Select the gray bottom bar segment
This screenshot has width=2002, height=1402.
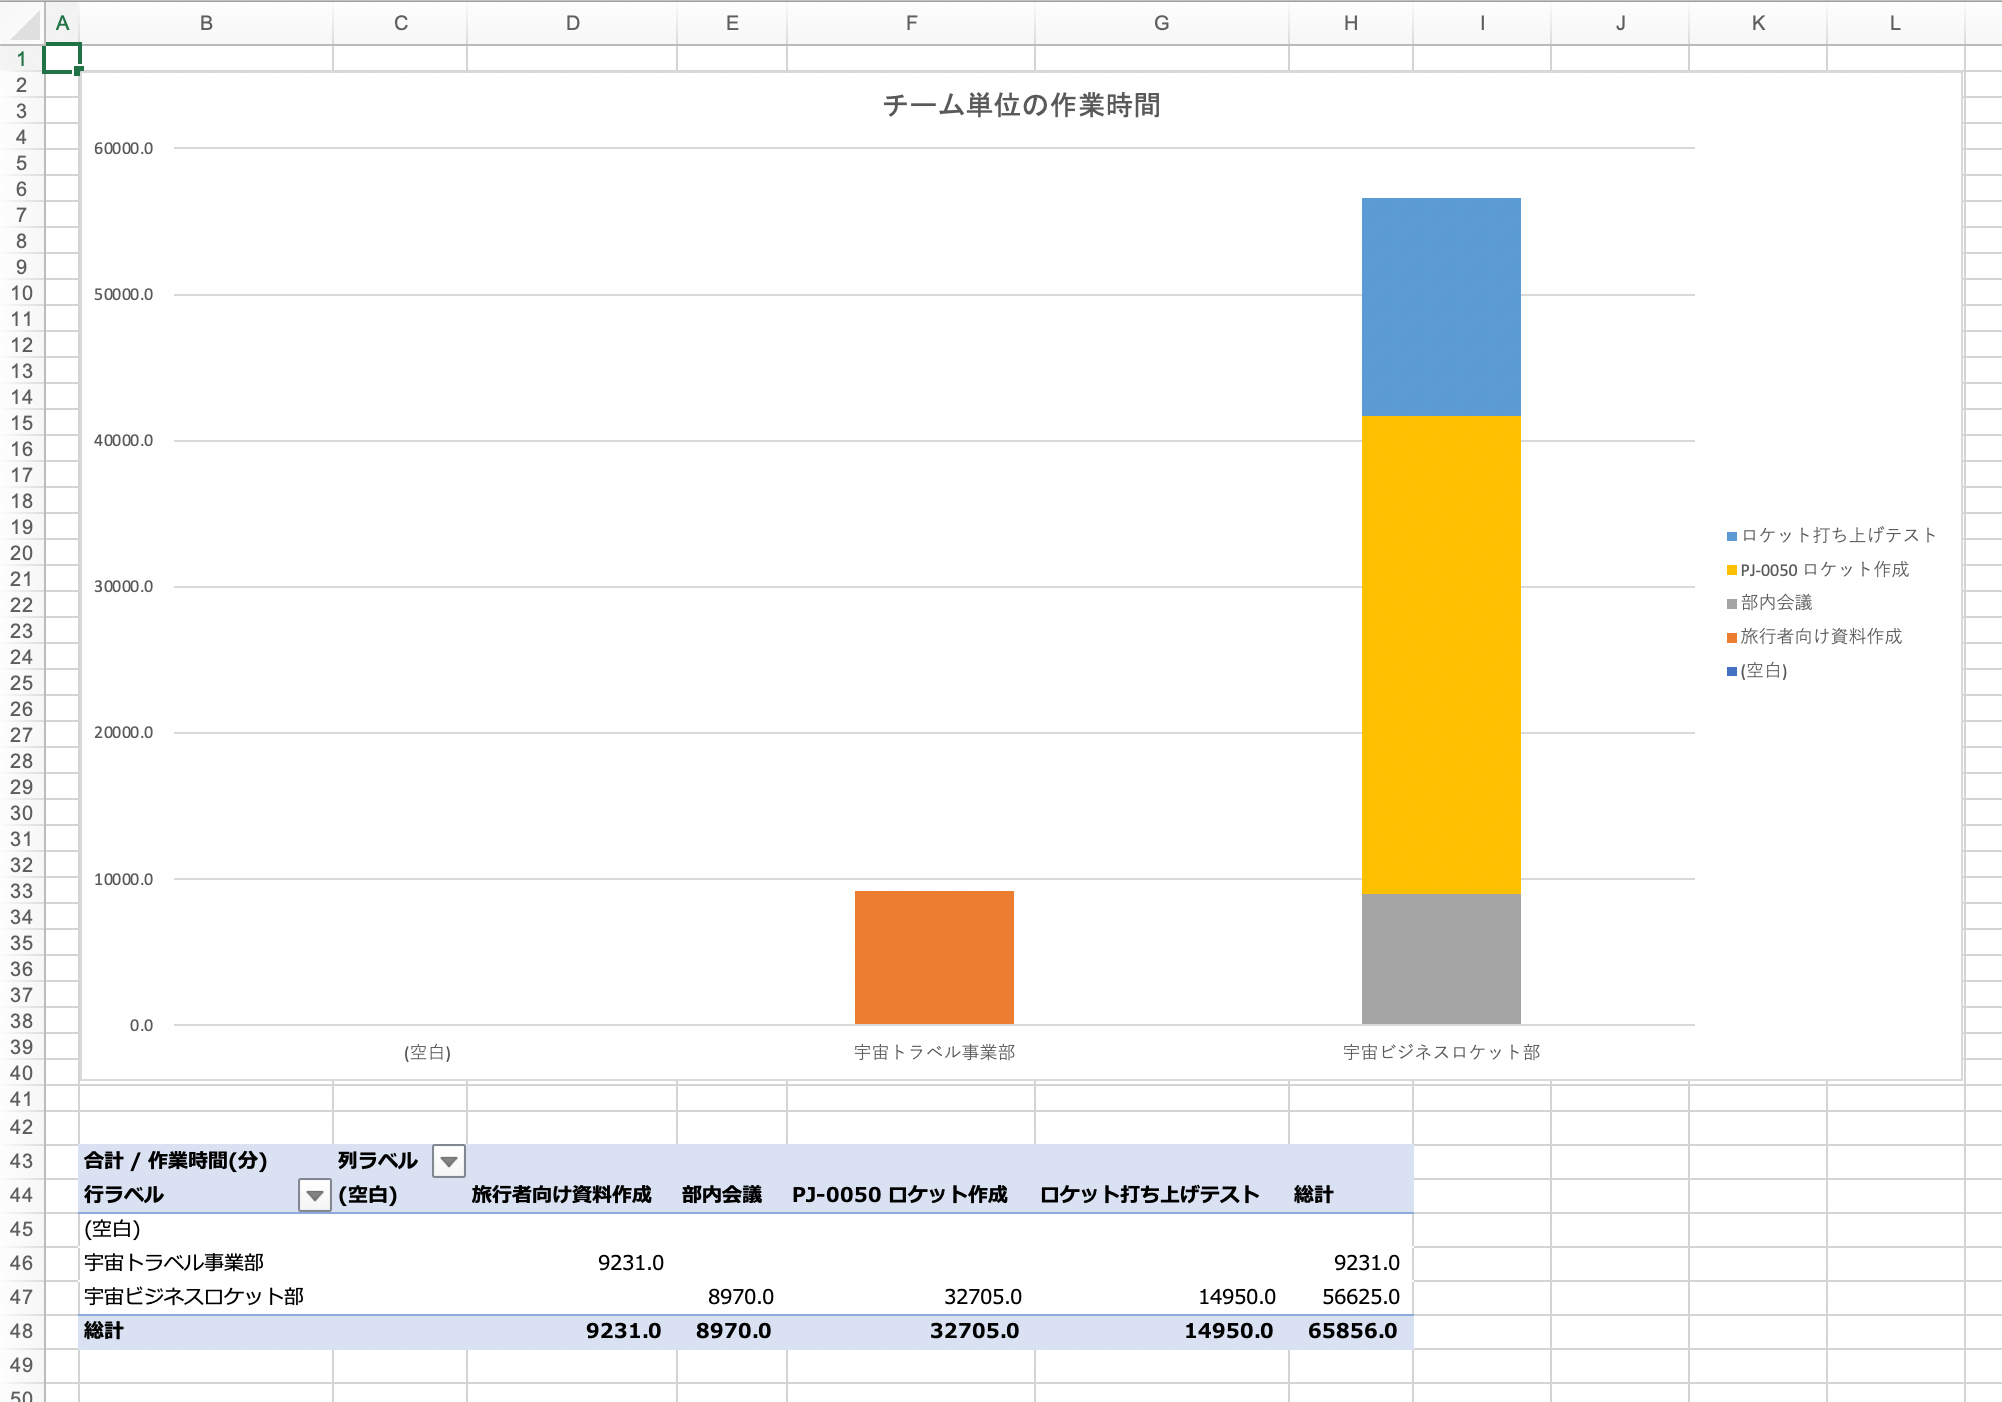(1441, 958)
